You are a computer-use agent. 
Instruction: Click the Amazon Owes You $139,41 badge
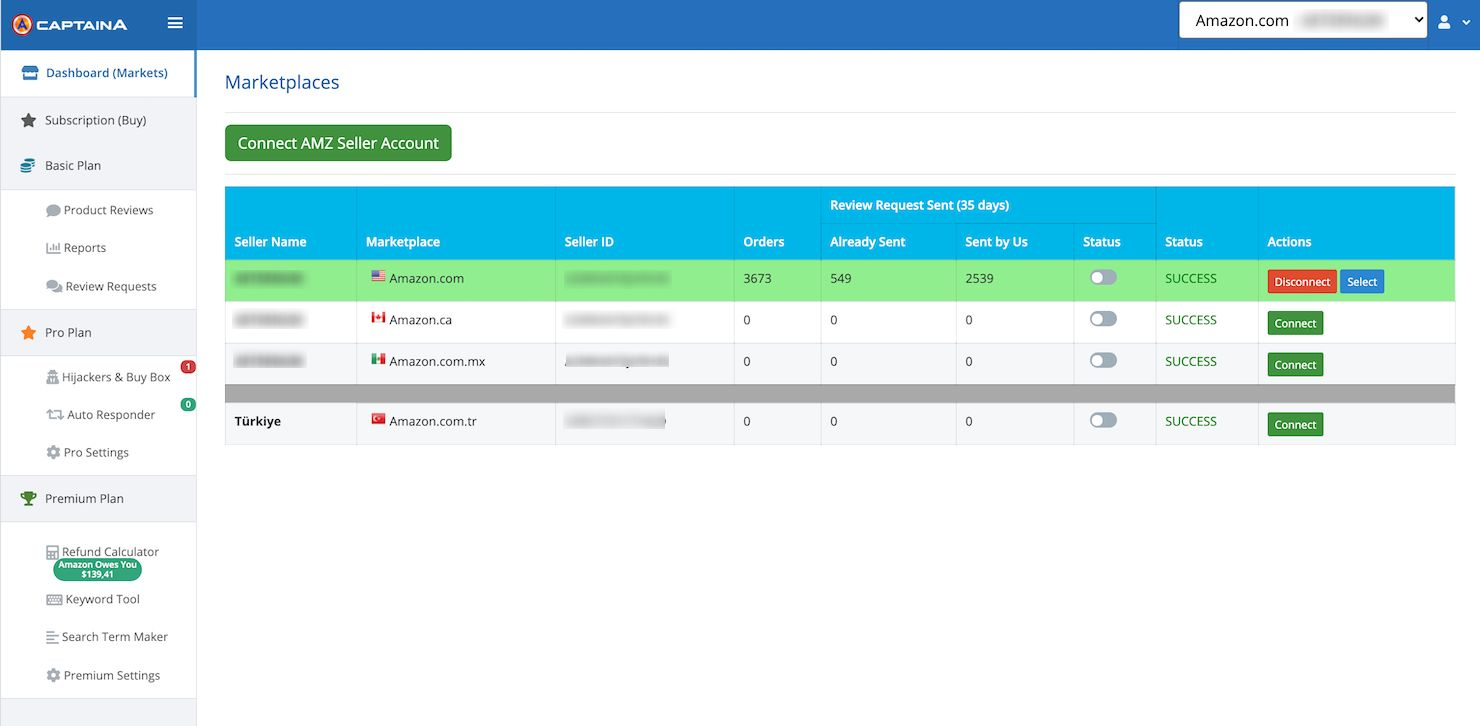coord(98,570)
